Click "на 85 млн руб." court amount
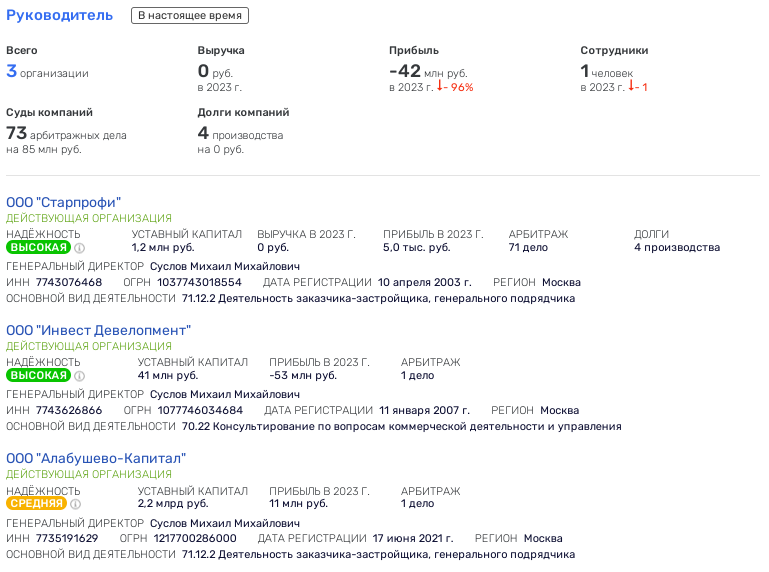This screenshot has width=769, height=572. tap(44, 150)
